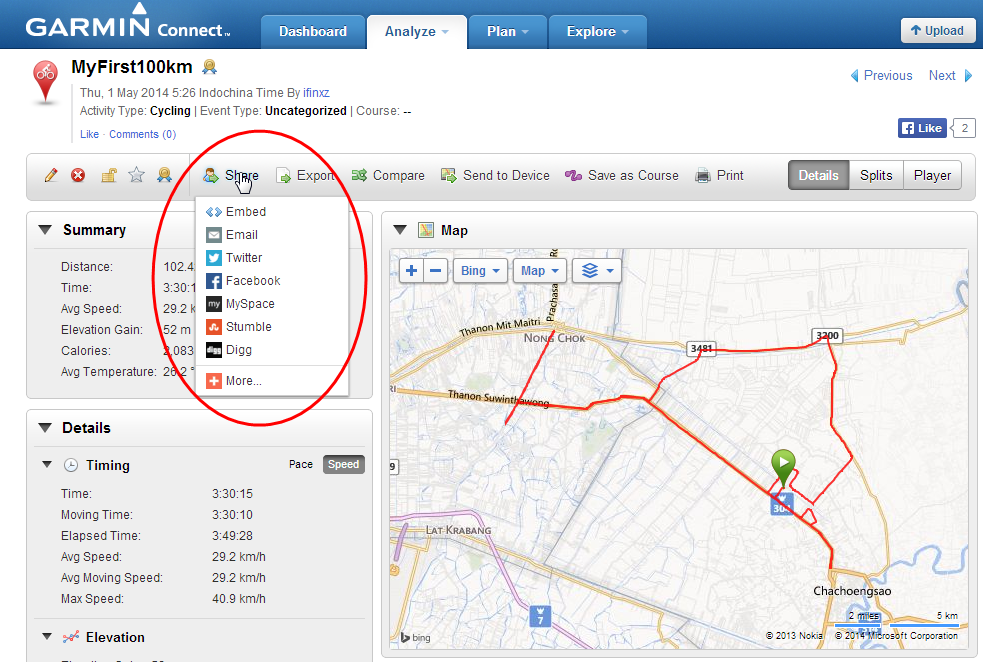Screen dimensions: 983x662
Task: Click the map icon in Map header
Action: (426, 230)
